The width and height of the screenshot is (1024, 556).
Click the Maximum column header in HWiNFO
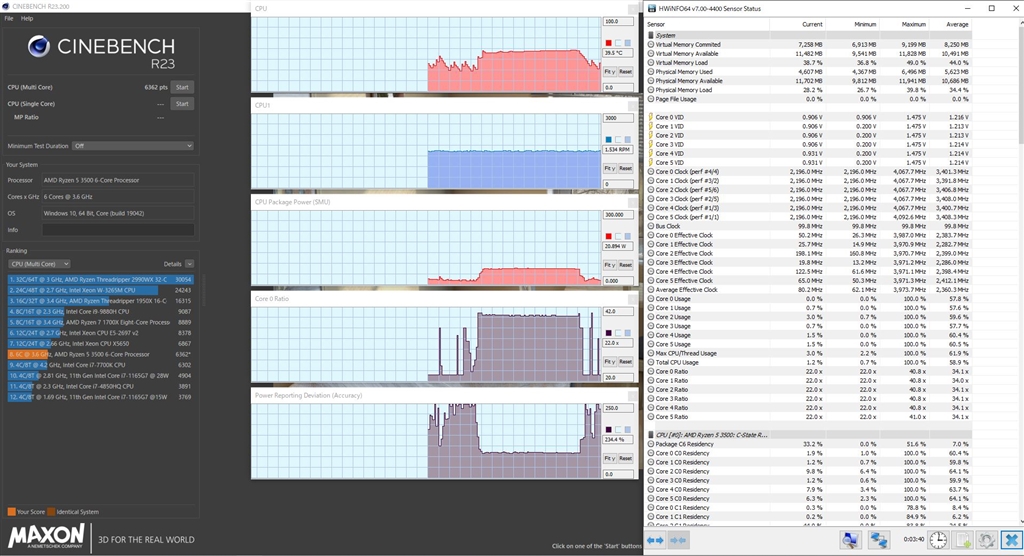pos(904,24)
